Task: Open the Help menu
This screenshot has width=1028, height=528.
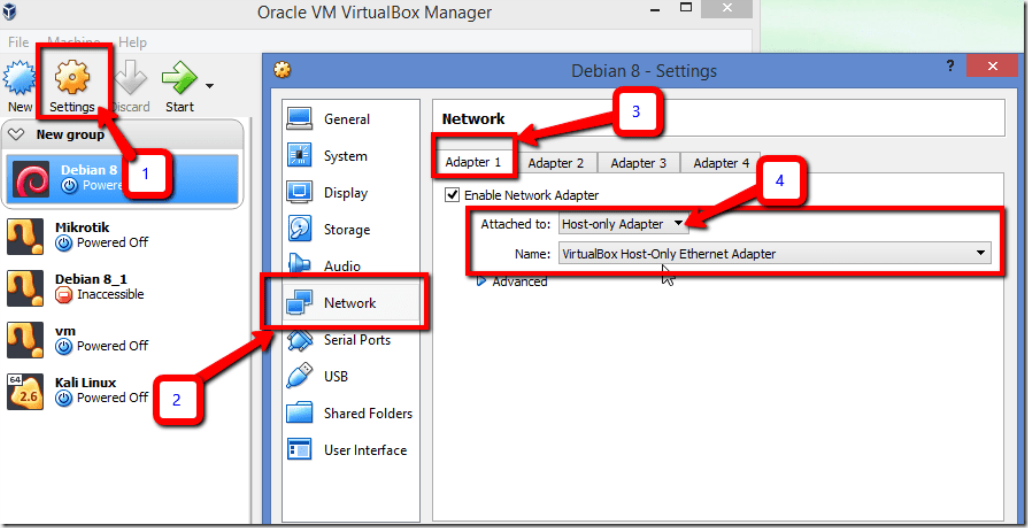Action: tap(132, 42)
